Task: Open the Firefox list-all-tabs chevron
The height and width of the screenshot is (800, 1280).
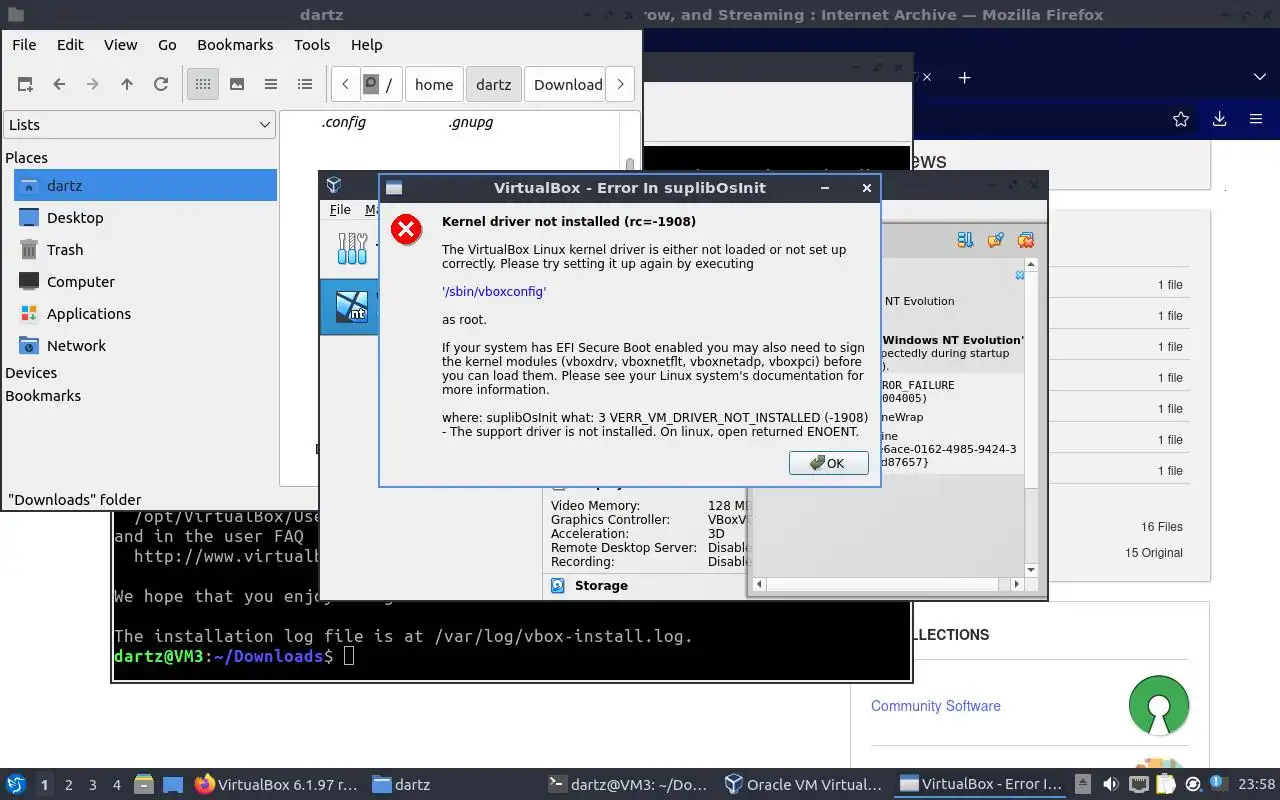Action: pyautogui.click(x=1260, y=77)
